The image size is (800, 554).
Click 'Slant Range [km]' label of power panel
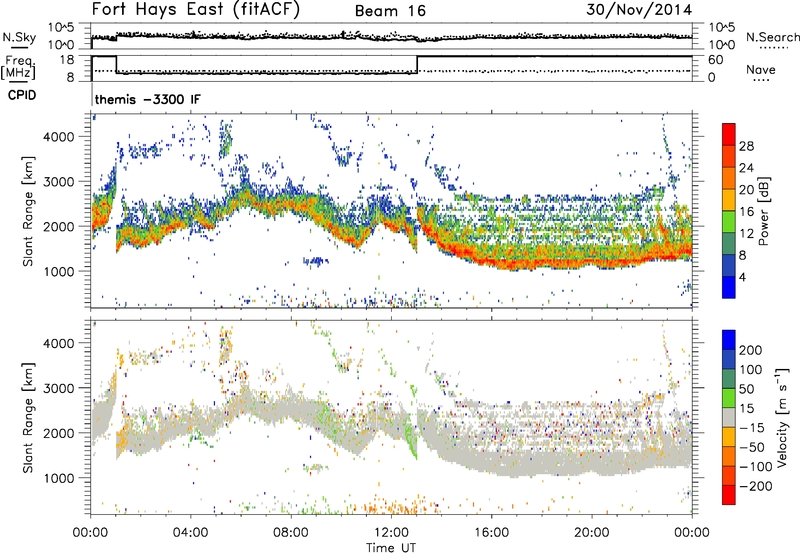(x=29, y=211)
